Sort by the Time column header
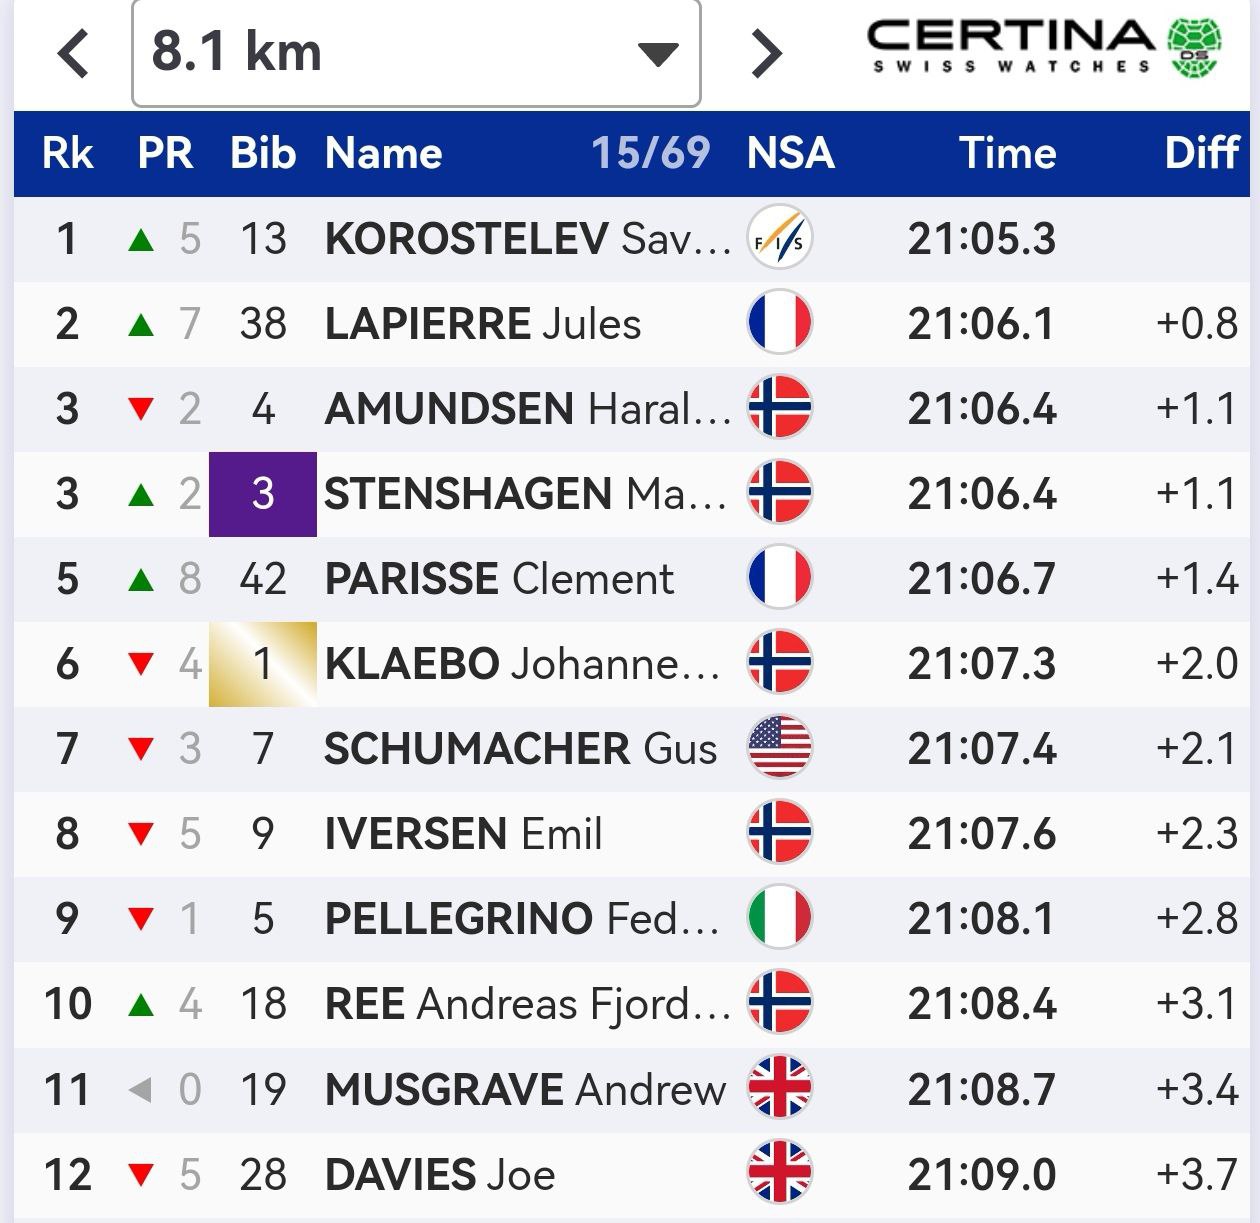Viewport: 1260px width, 1223px height. click(x=1007, y=154)
